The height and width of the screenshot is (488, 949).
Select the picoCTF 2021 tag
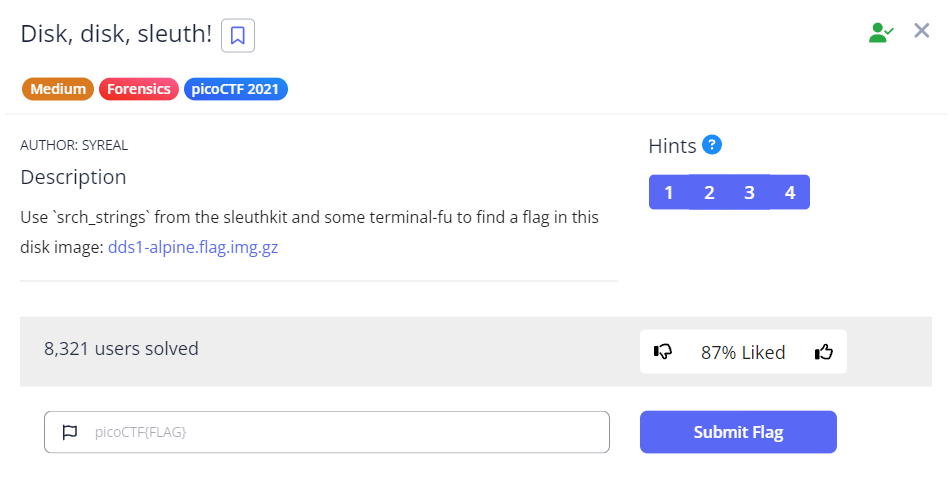pos(235,89)
